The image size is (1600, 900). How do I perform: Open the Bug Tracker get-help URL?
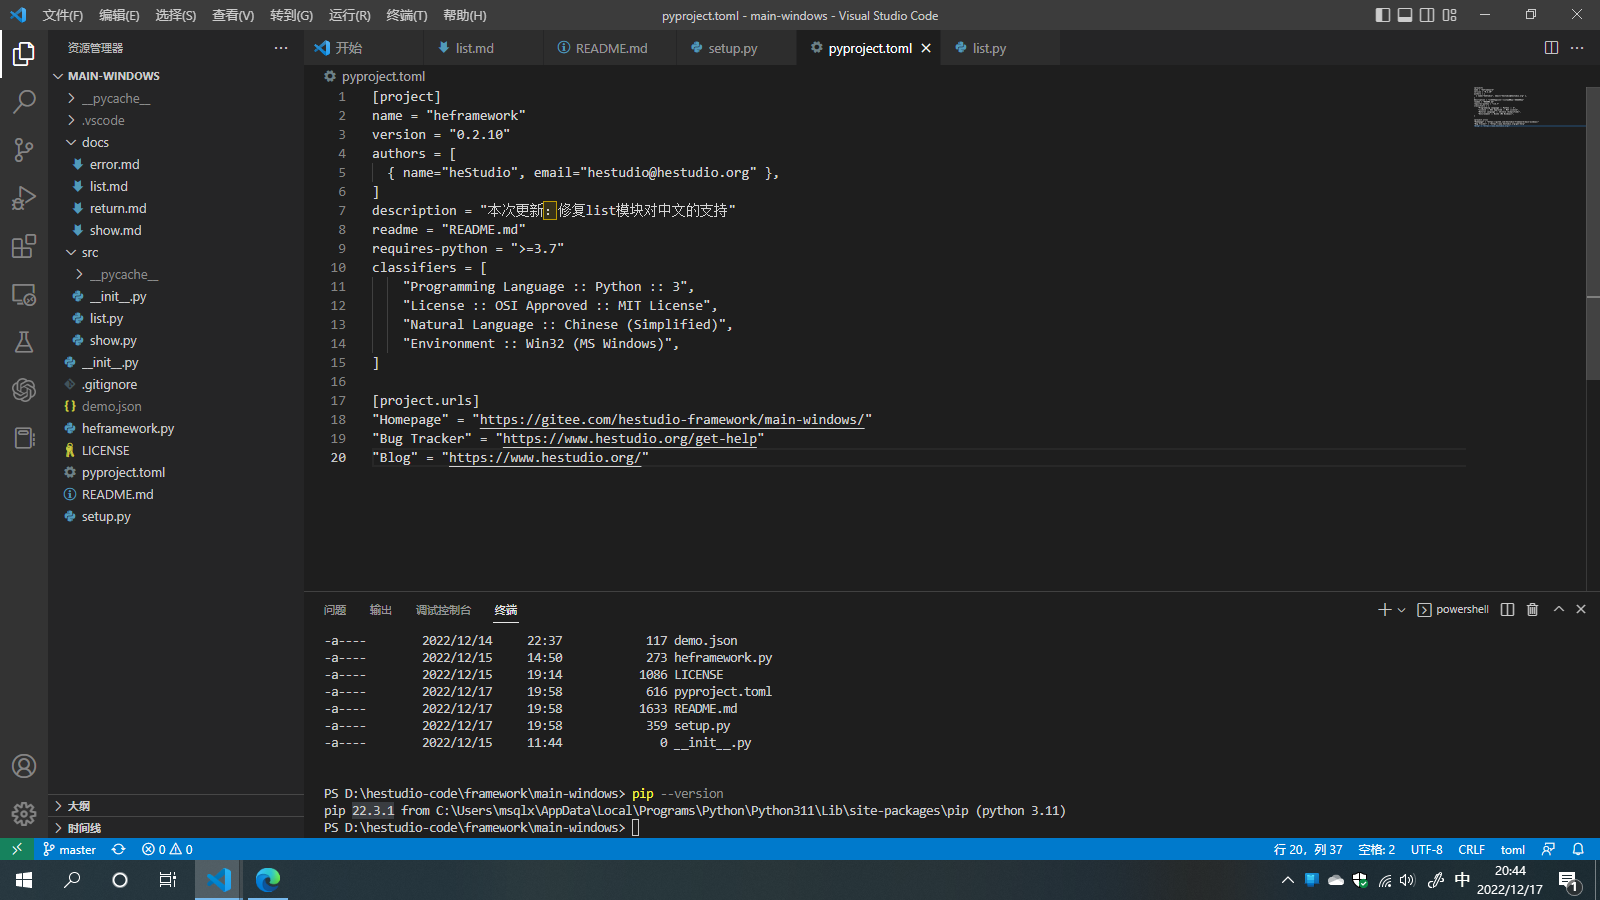point(630,439)
